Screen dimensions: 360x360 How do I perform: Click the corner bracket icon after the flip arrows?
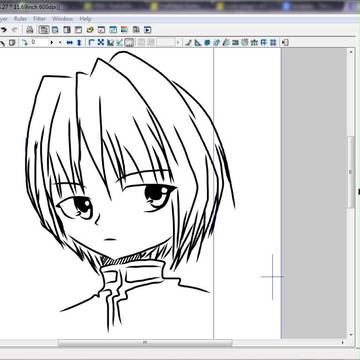(x=91, y=43)
